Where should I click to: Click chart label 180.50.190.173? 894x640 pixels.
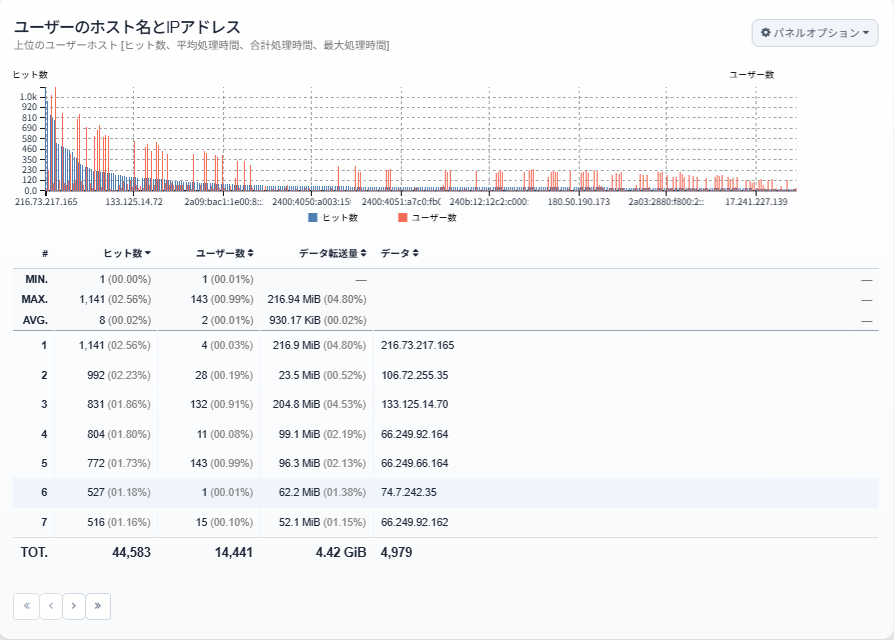[x=579, y=202]
